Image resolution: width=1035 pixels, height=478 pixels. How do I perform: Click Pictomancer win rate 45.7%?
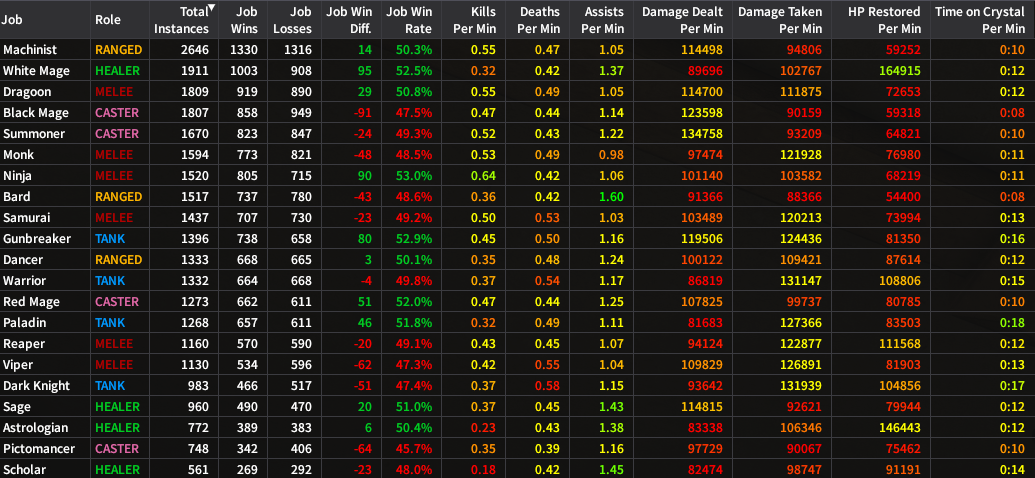[x=414, y=449]
